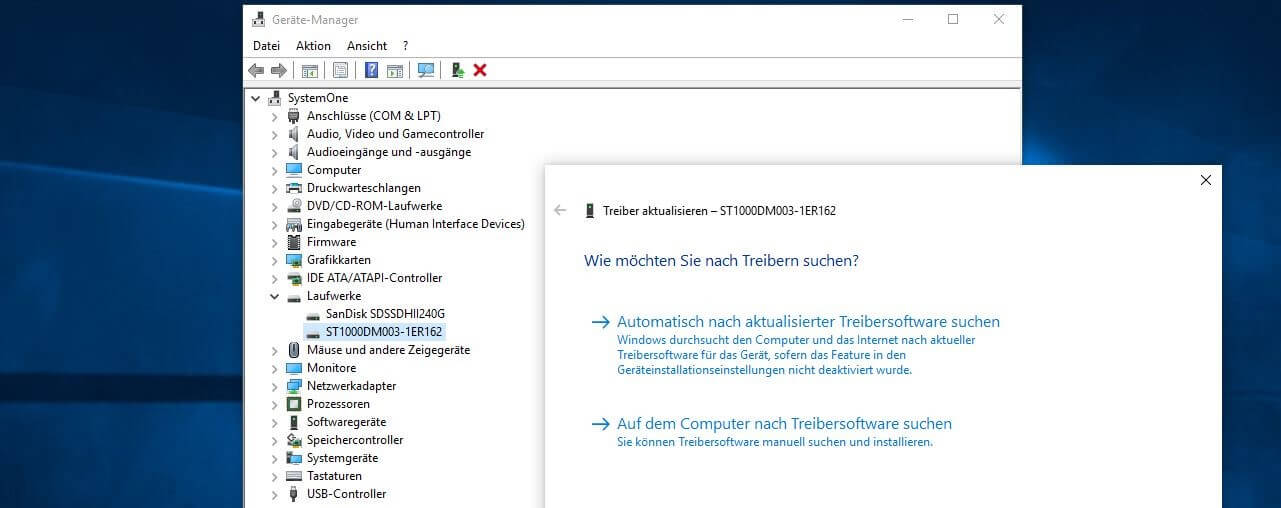
Task: Click the show/hide console tree toolbar icon
Action: (x=310, y=70)
